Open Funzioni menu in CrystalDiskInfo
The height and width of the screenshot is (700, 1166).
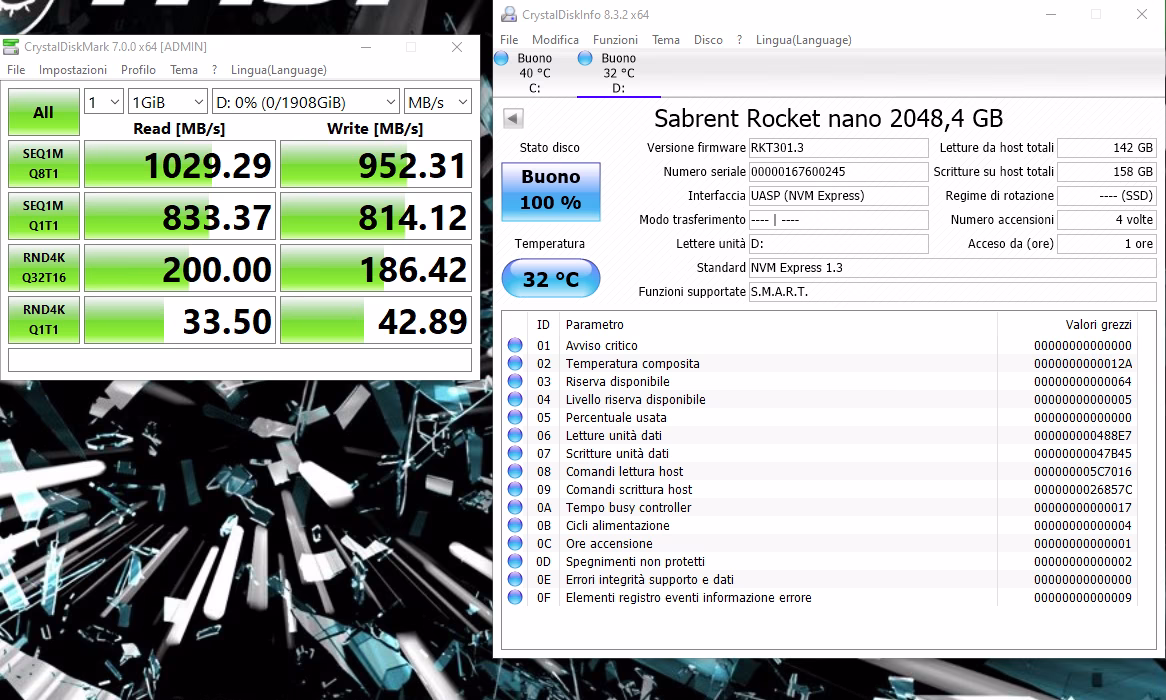click(x=615, y=40)
